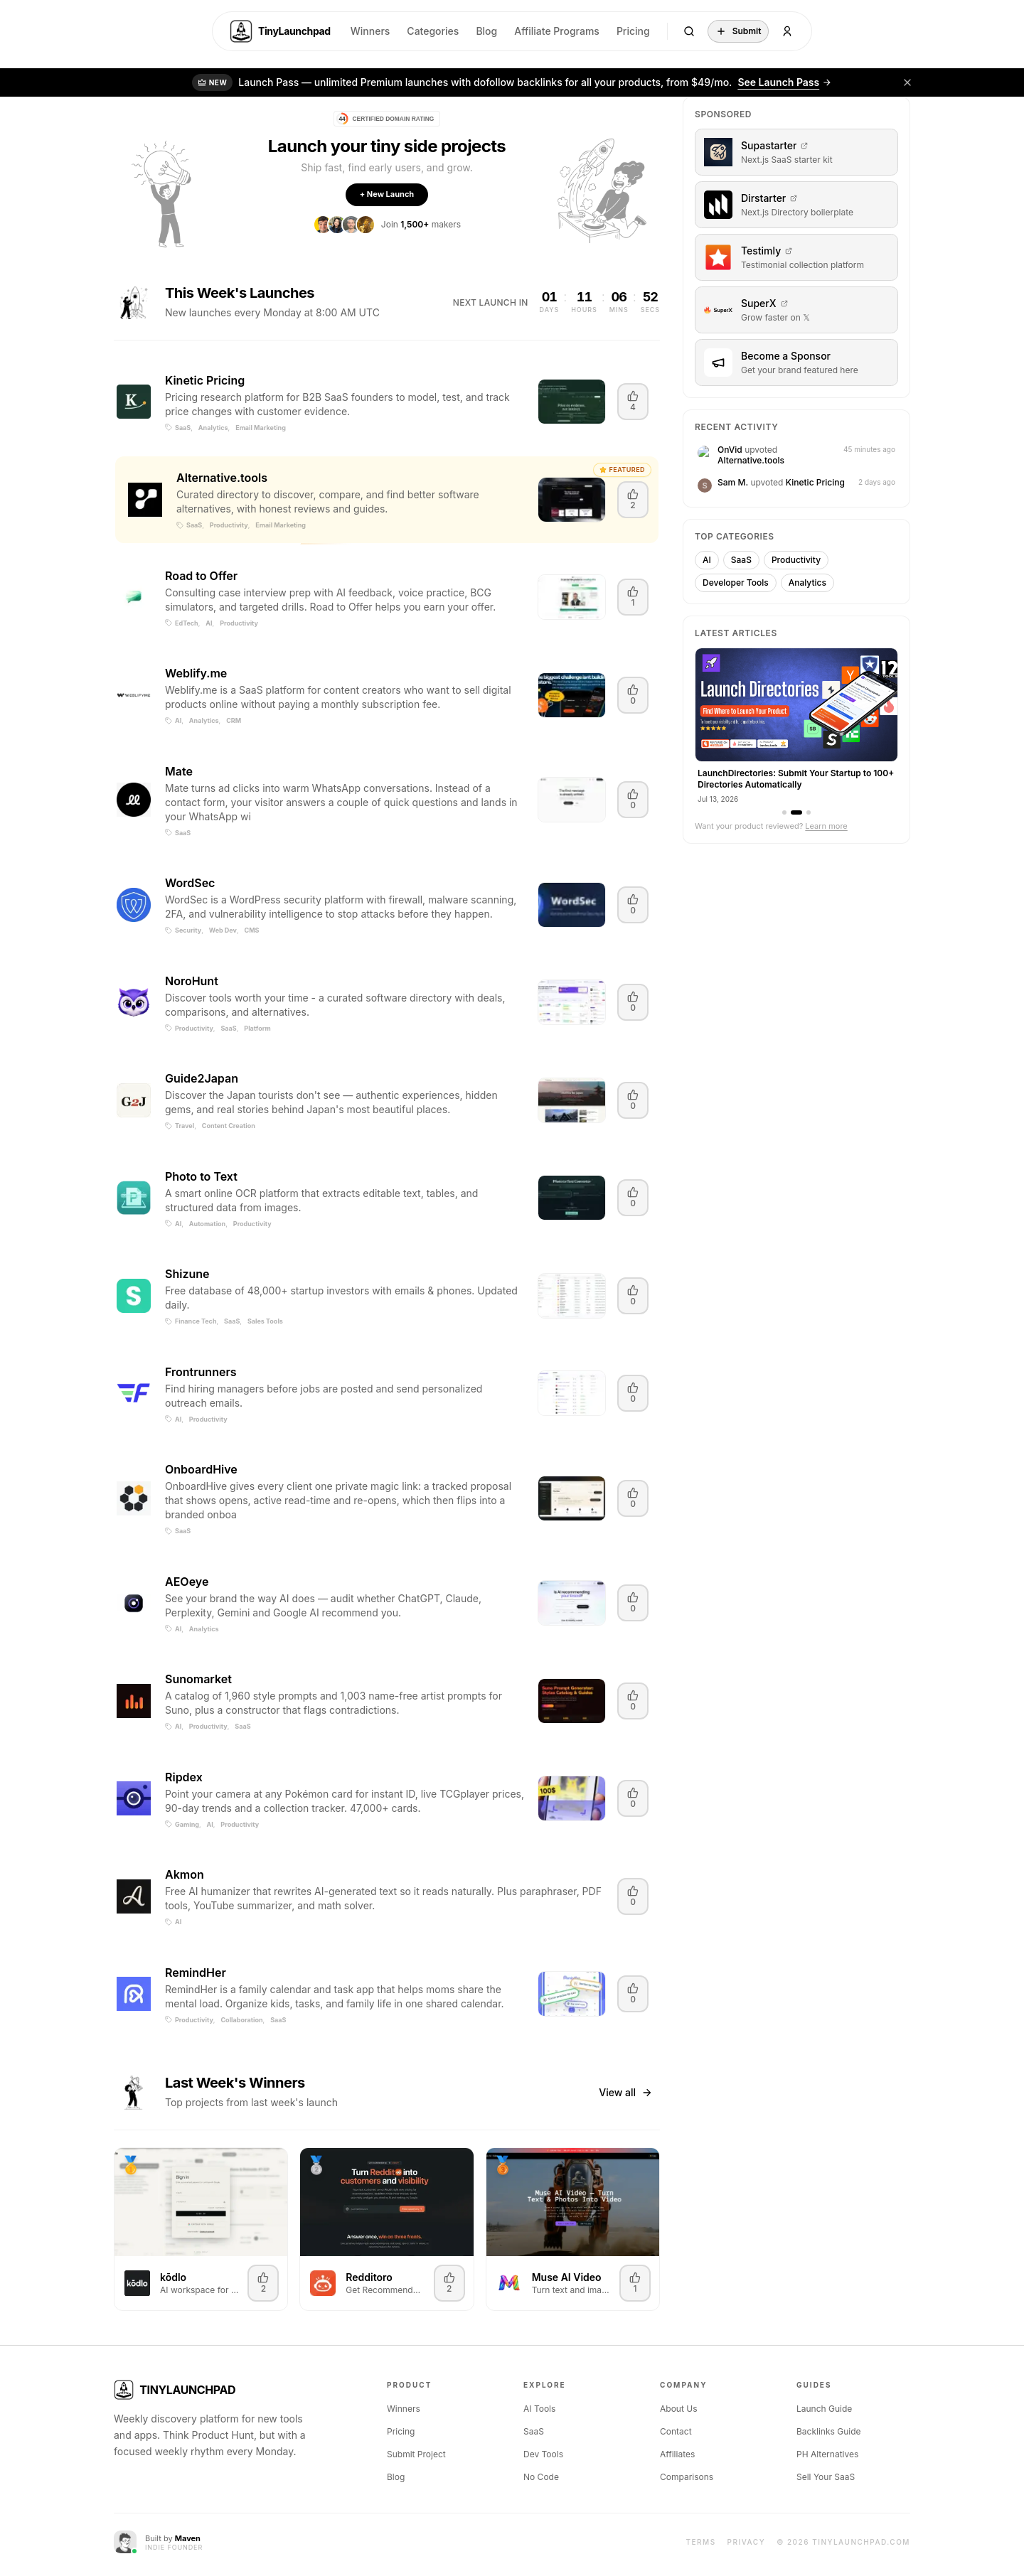1024x2576 pixels.
Task: Open the search icon in navbar
Action: pyautogui.click(x=689, y=31)
